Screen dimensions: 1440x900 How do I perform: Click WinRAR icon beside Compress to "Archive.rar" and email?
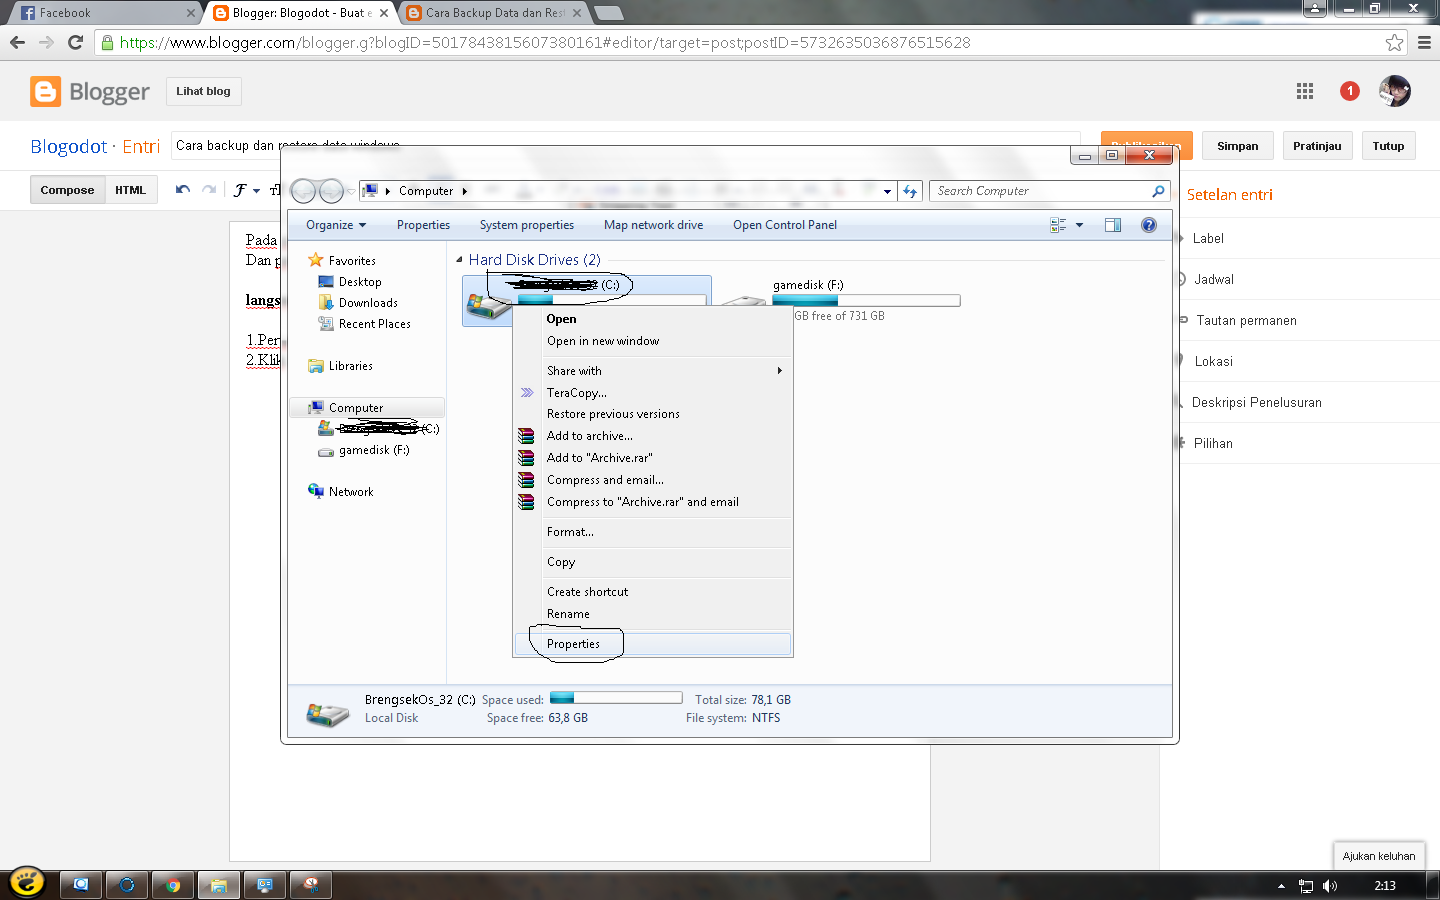point(526,502)
